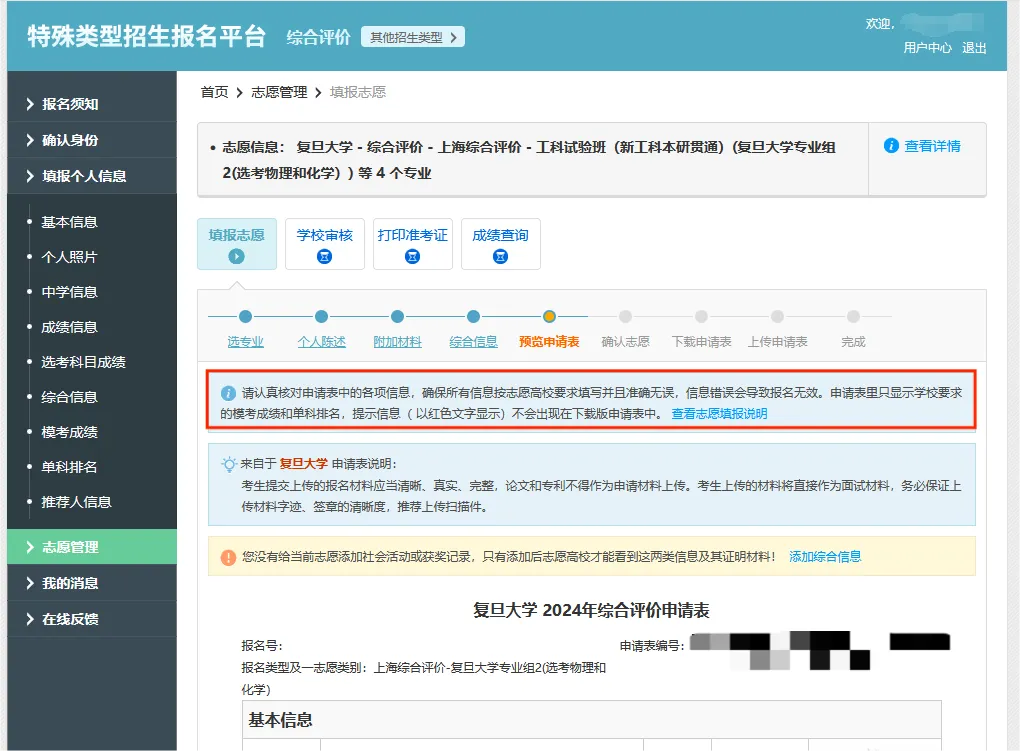Click the orange 预览申请表 step circle

pos(549,317)
